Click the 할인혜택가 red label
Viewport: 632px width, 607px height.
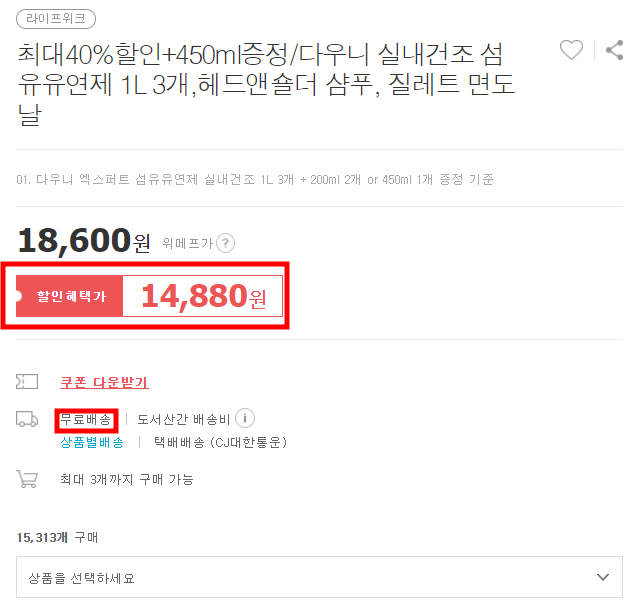click(69, 296)
